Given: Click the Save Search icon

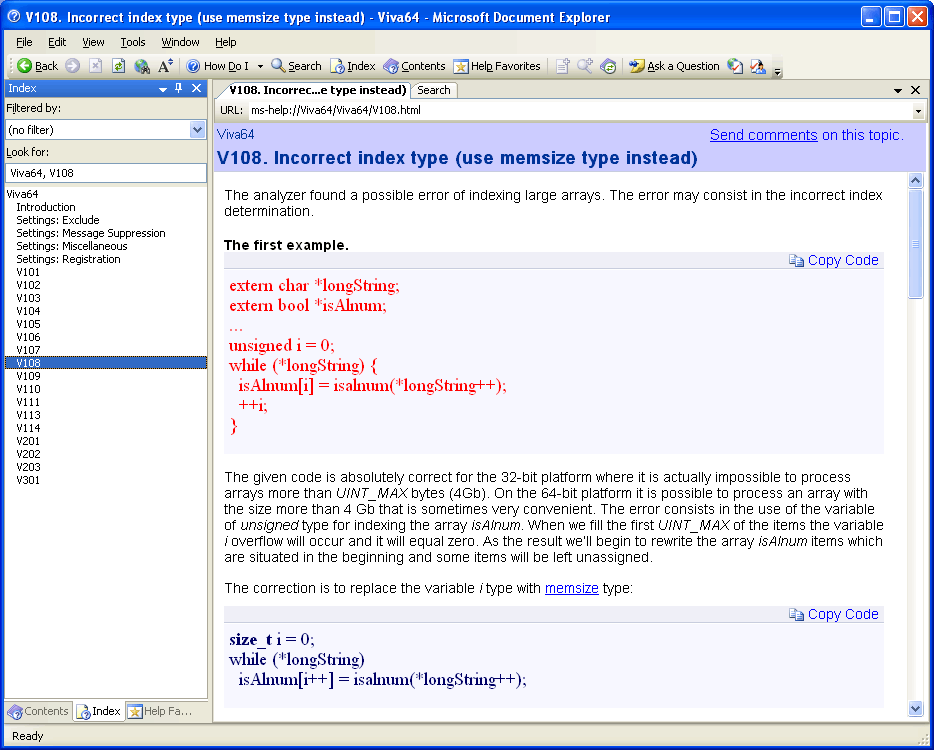Looking at the screenshot, I should pyautogui.click(x=585, y=66).
